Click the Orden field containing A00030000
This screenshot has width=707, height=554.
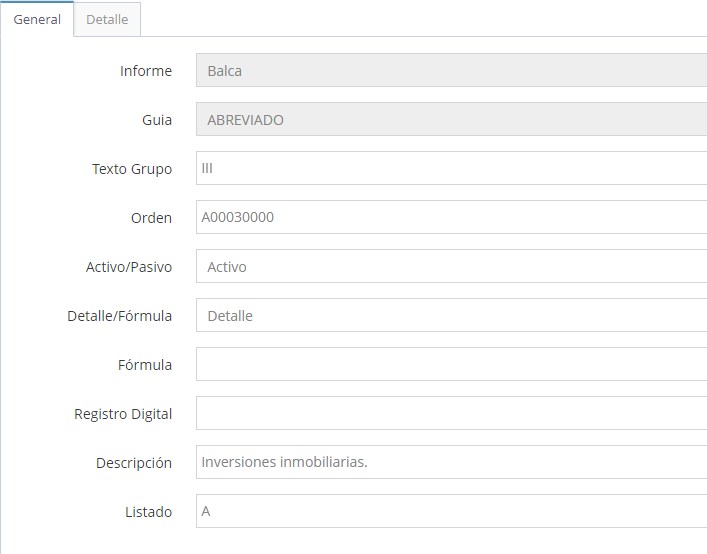click(450, 218)
